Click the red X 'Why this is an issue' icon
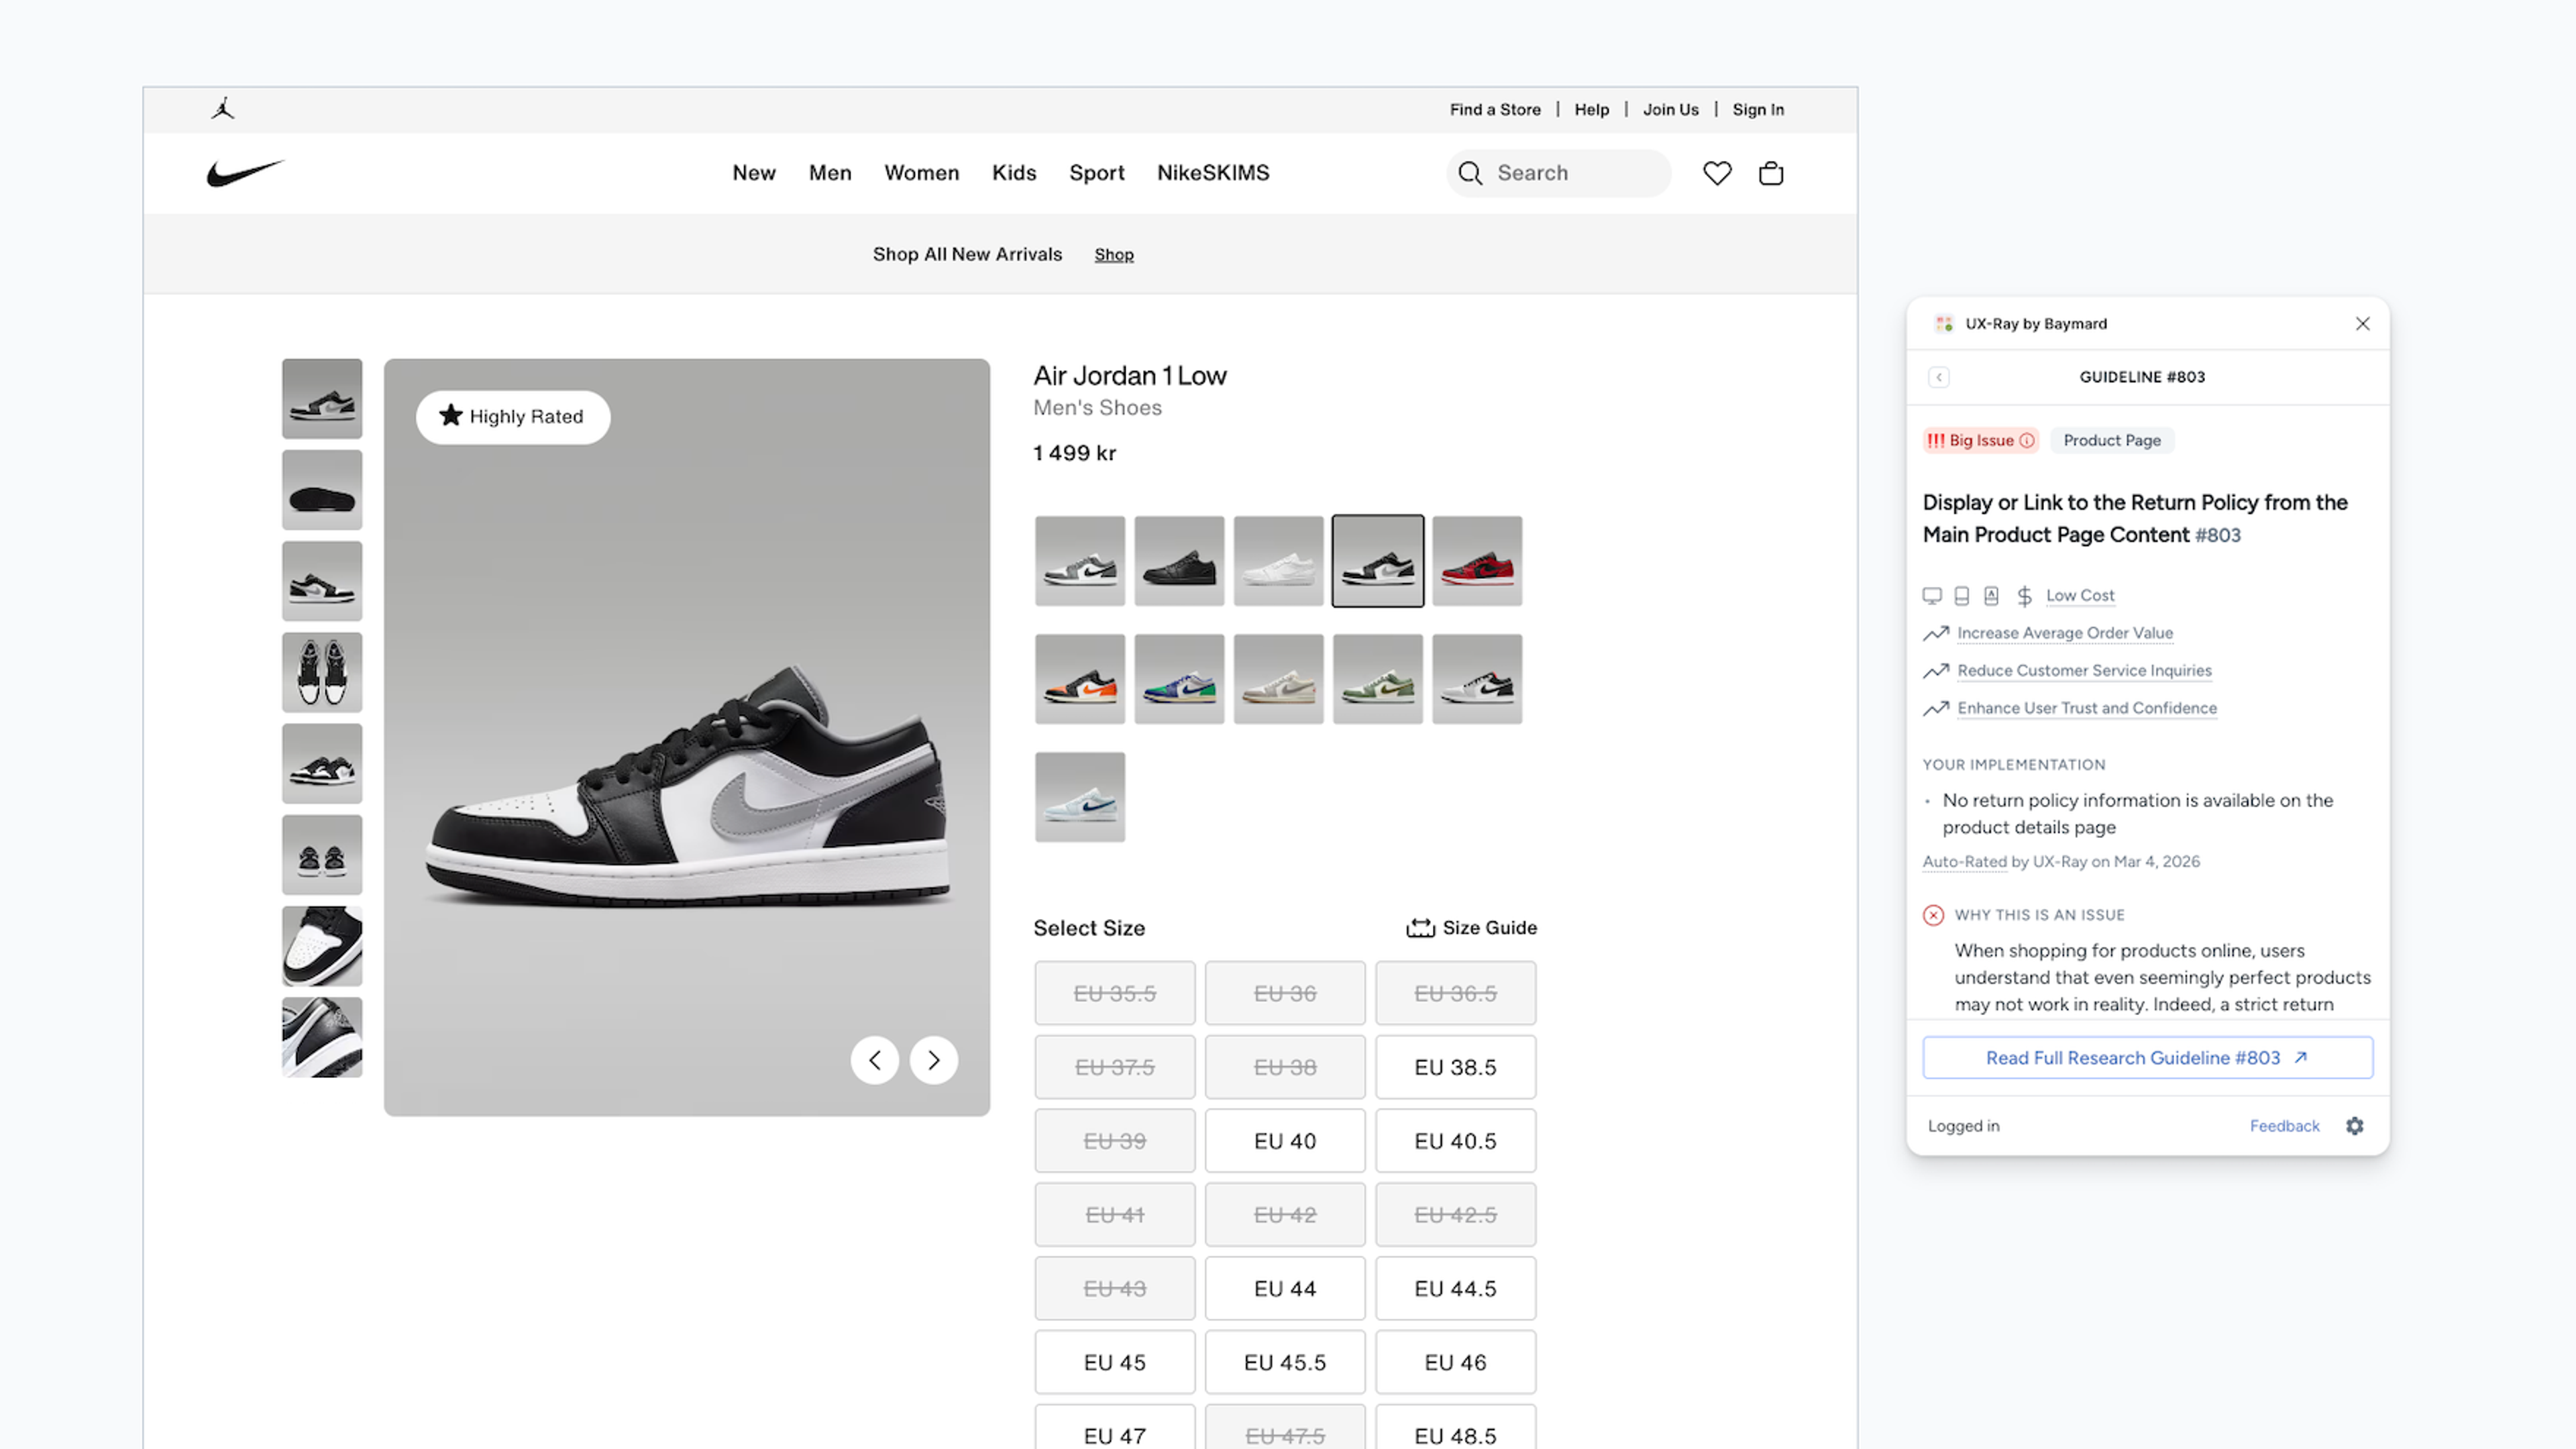Screen dimensions: 2576x1449 1934,915
